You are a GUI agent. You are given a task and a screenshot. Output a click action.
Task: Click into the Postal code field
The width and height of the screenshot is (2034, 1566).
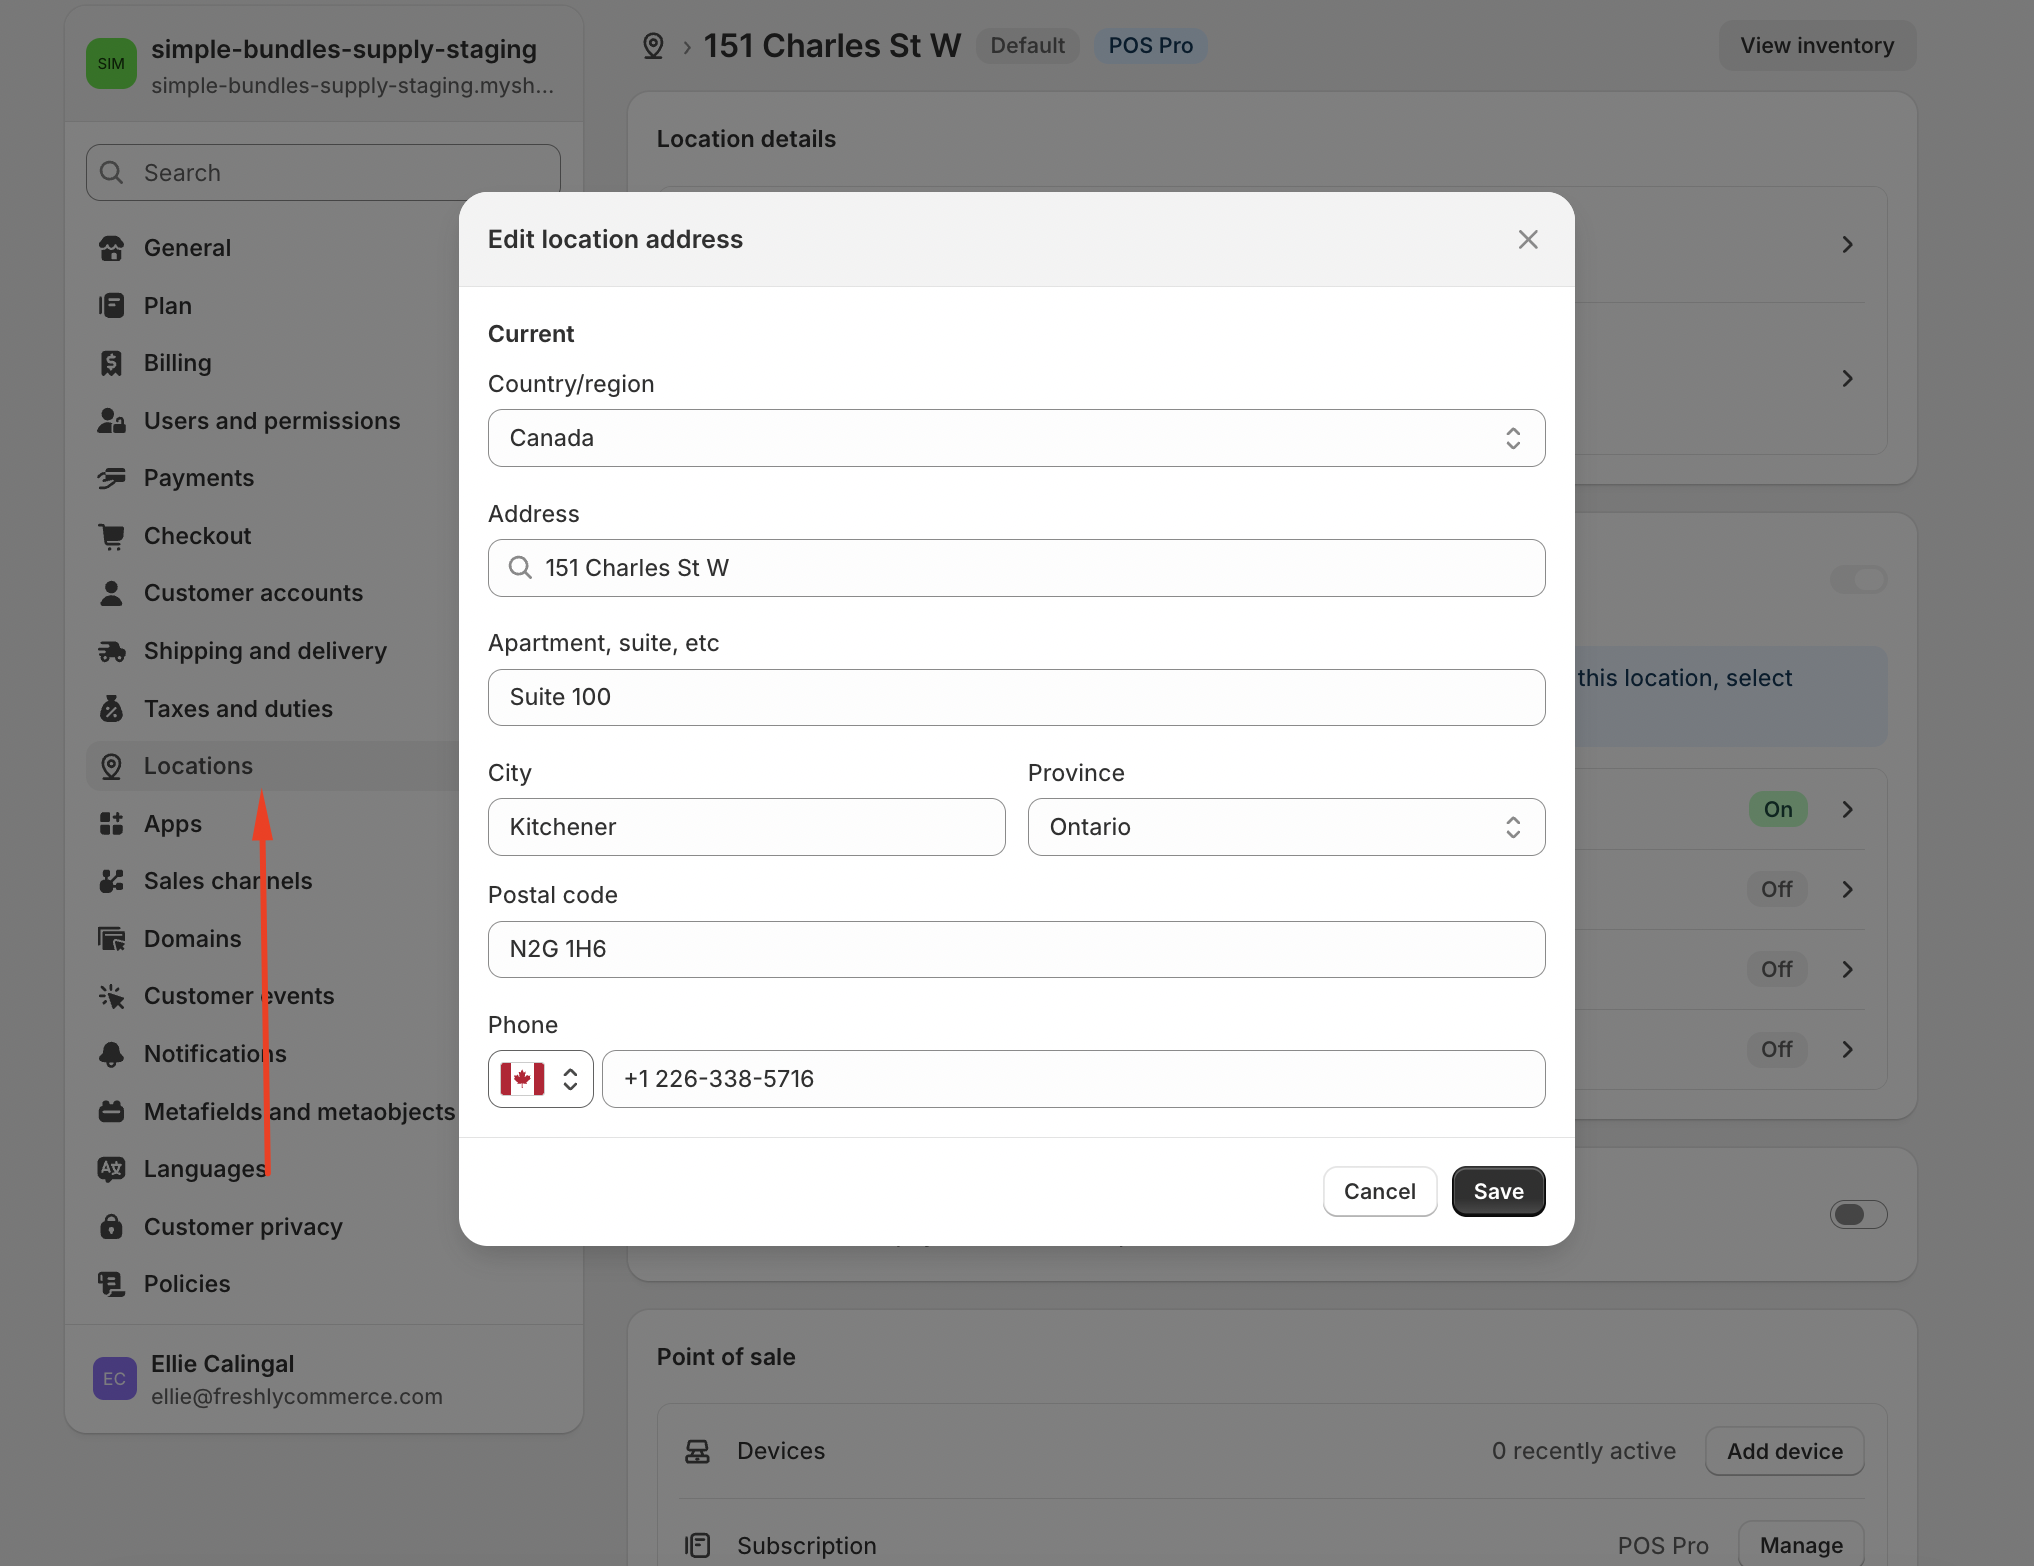(x=1016, y=949)
